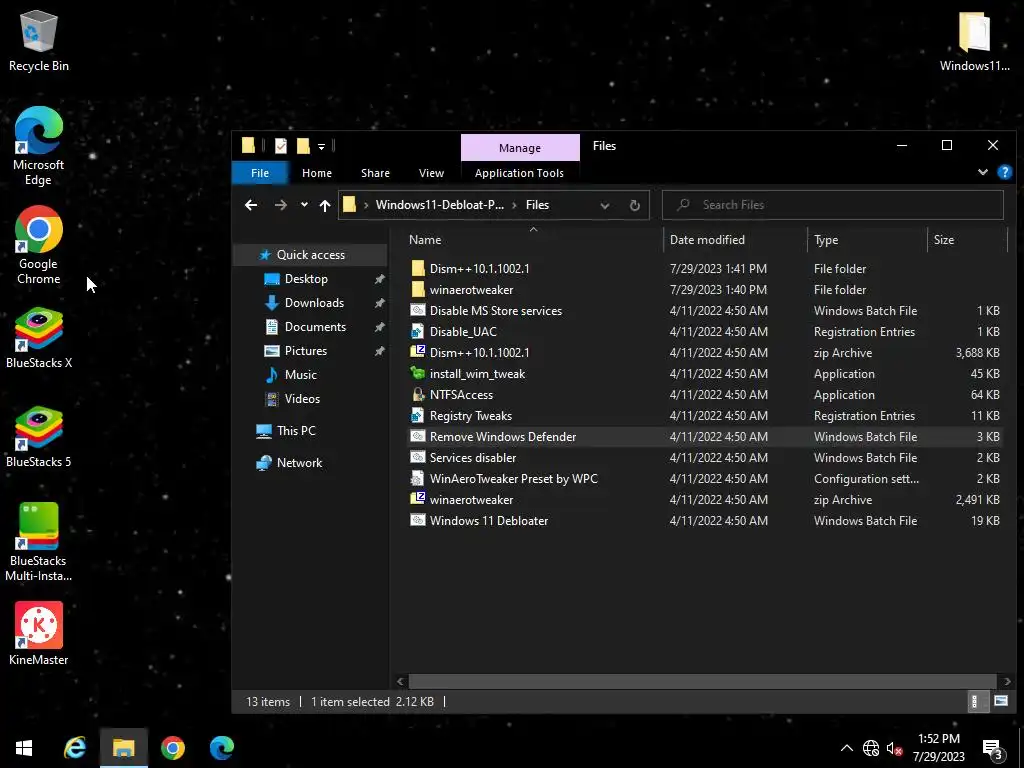Click the Files breadcrumb segment

coord(537,205)
